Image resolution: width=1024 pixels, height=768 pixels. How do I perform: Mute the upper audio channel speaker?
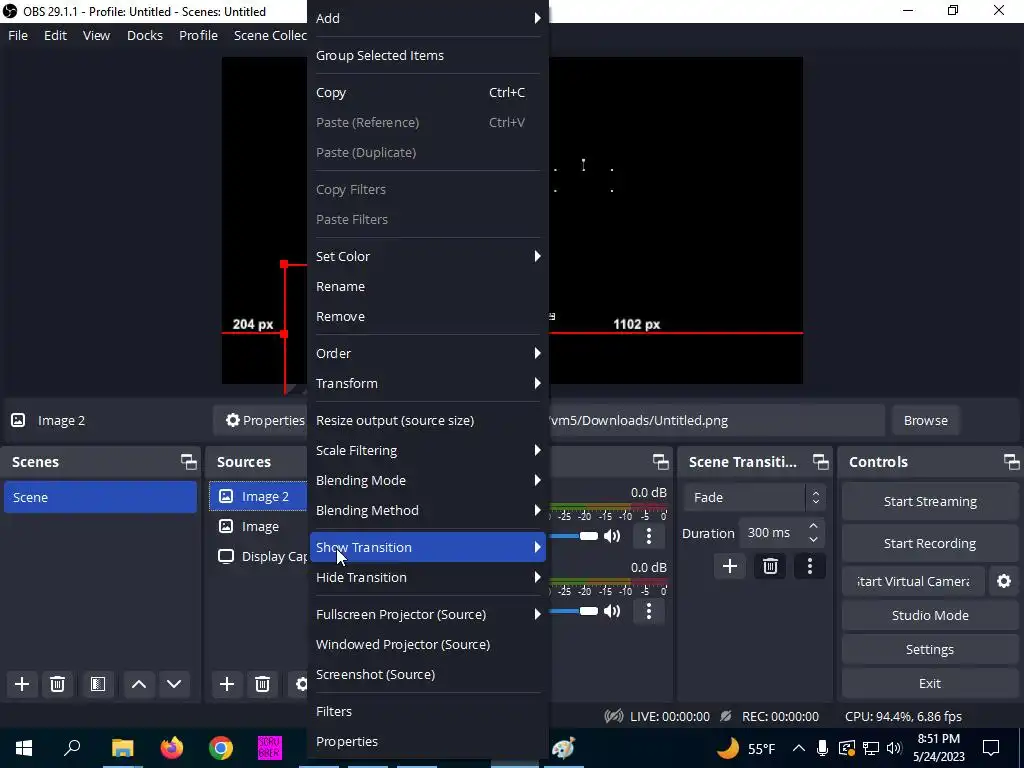612,536
